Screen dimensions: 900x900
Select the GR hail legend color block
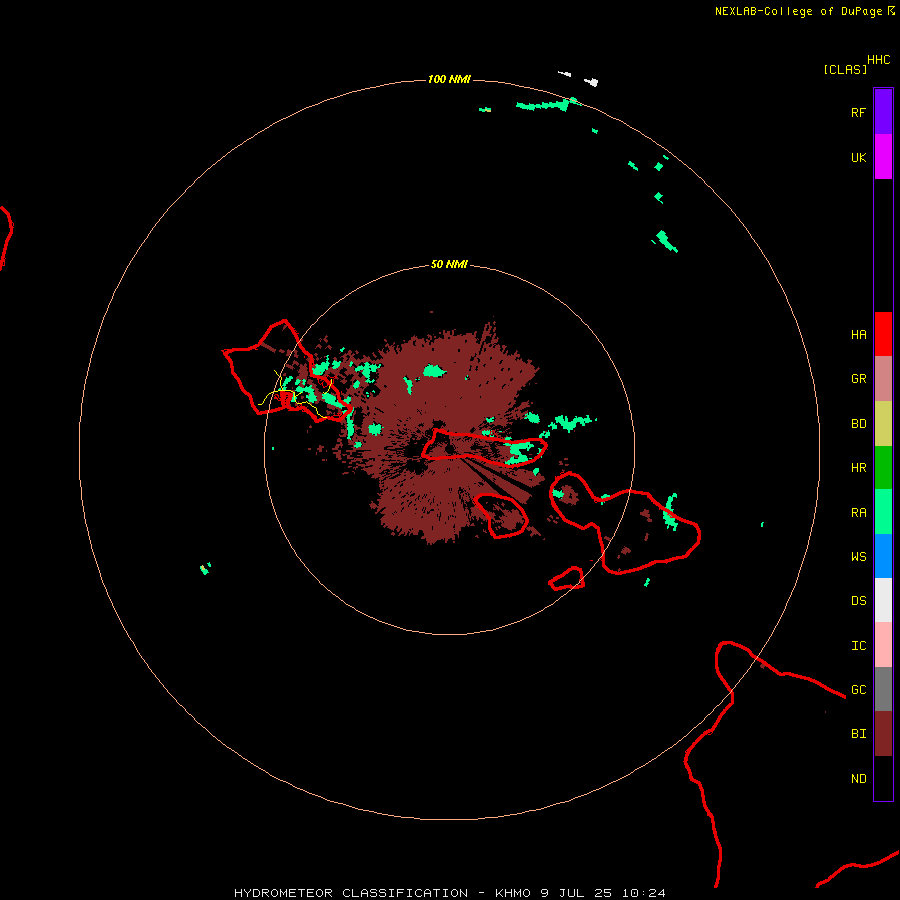883,379
